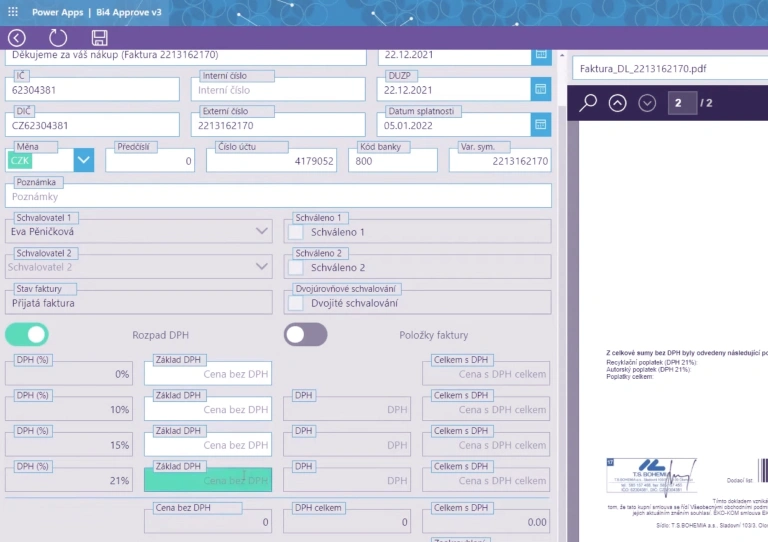Save the invoice with the floppy disk icon
768x542 pixels.
99,38
